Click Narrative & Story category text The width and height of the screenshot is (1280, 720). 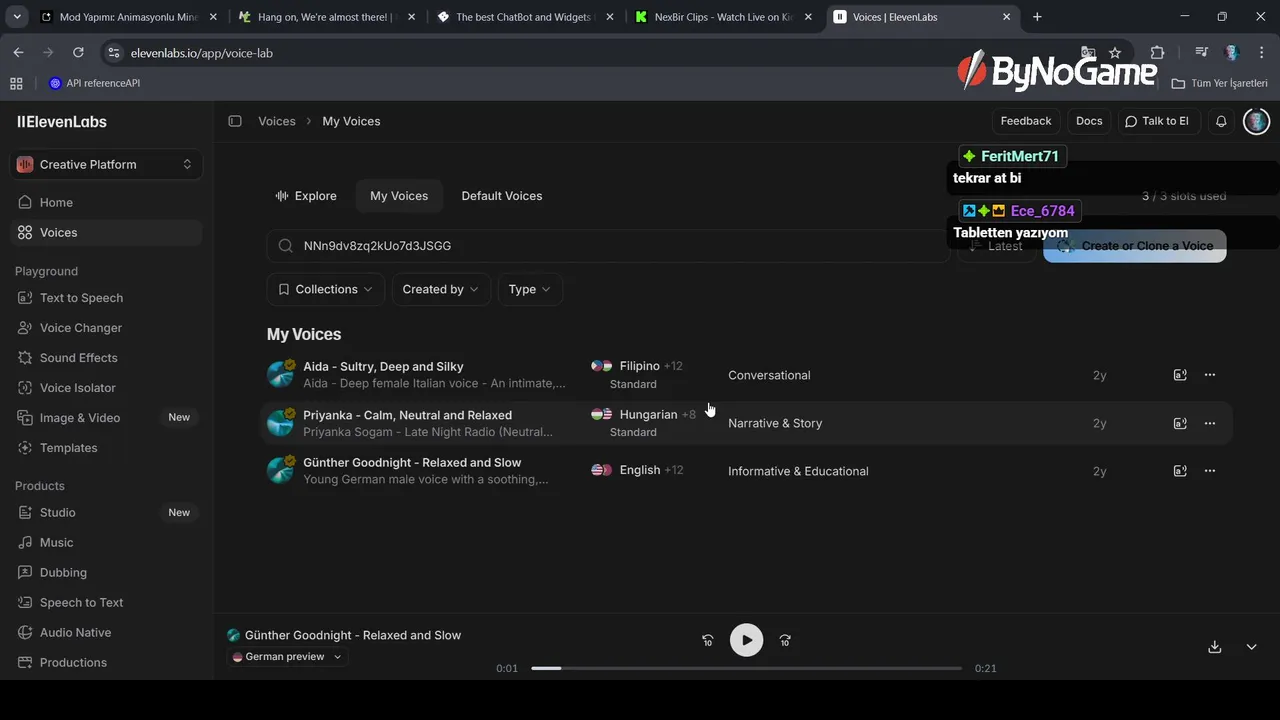(775, 423)
